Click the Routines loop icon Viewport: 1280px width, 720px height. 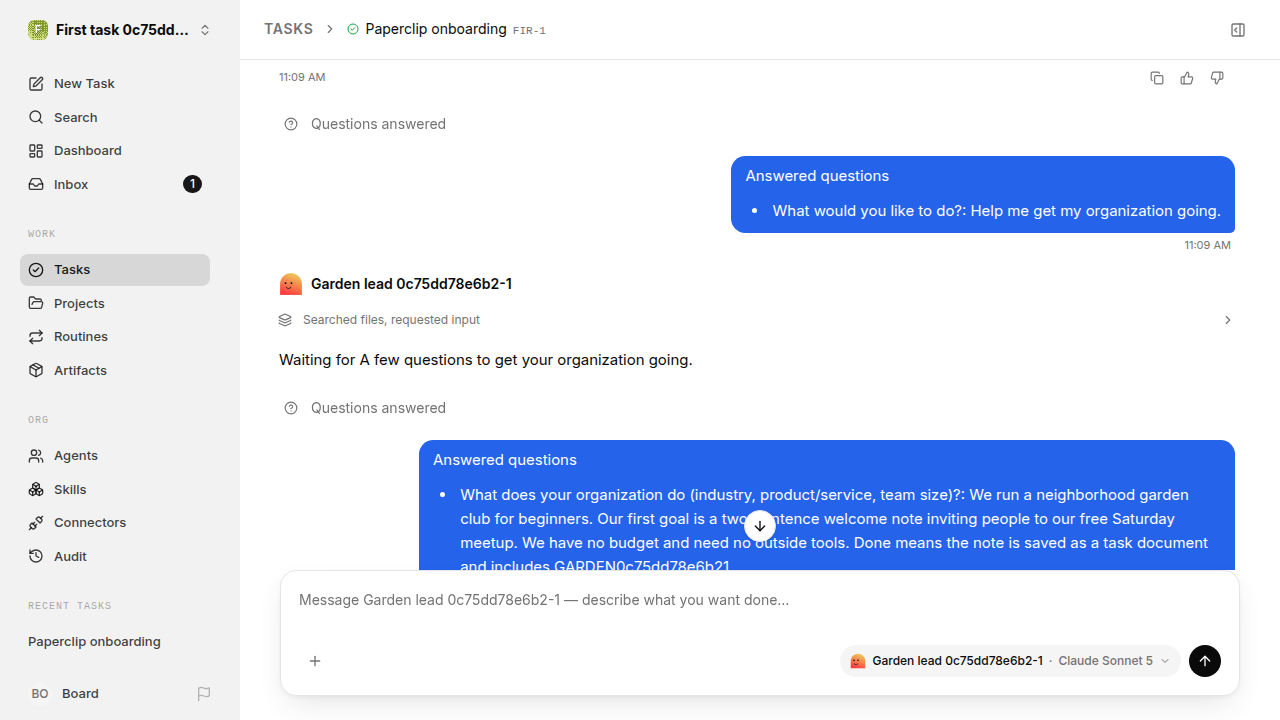click(36, 337)
